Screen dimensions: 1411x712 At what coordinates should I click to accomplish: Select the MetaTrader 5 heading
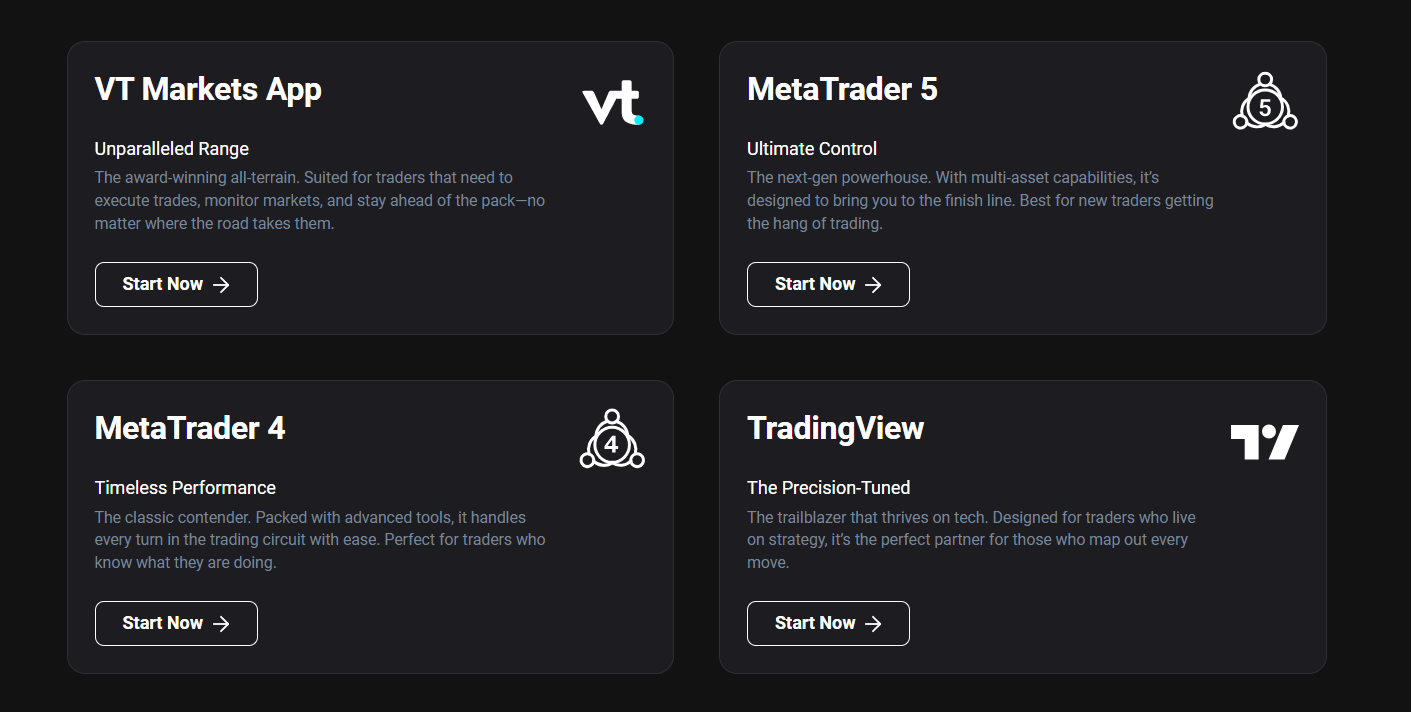pos(842,89)
